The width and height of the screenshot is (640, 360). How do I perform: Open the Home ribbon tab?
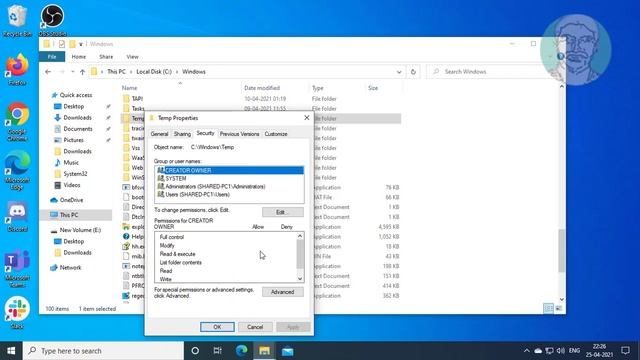(79, 57)
